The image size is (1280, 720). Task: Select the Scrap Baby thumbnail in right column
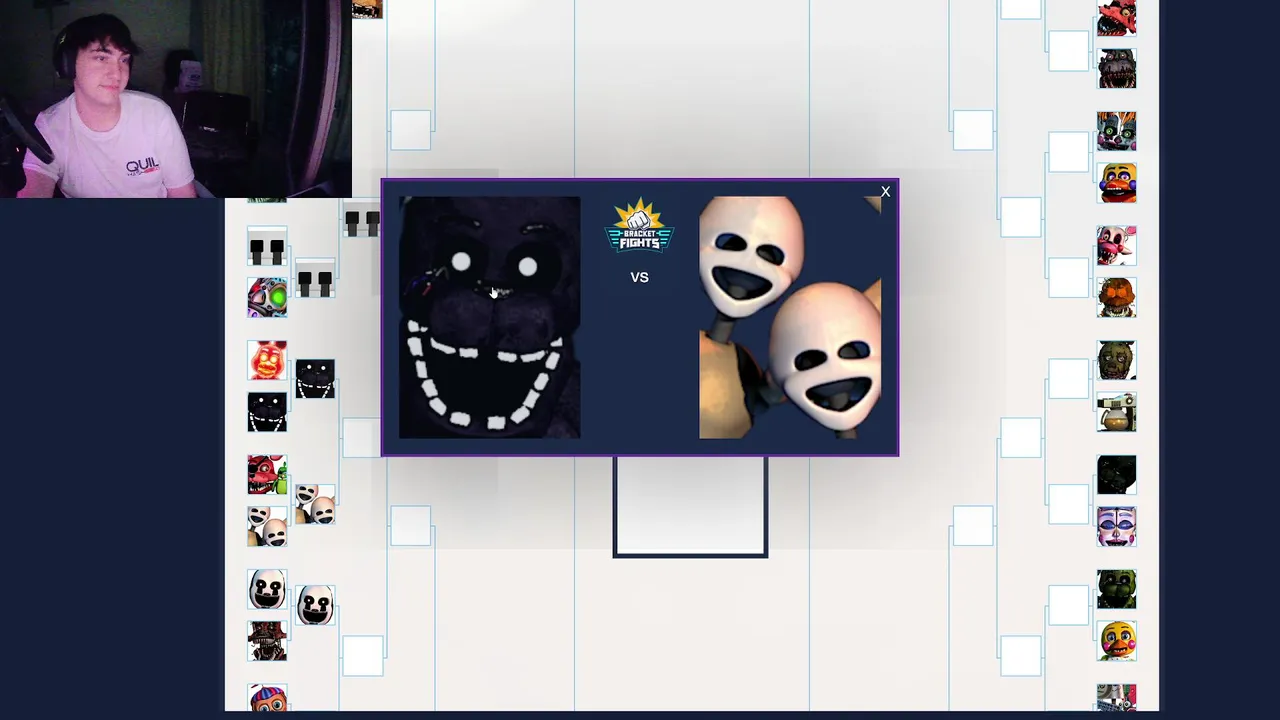tap(1116, 132)
